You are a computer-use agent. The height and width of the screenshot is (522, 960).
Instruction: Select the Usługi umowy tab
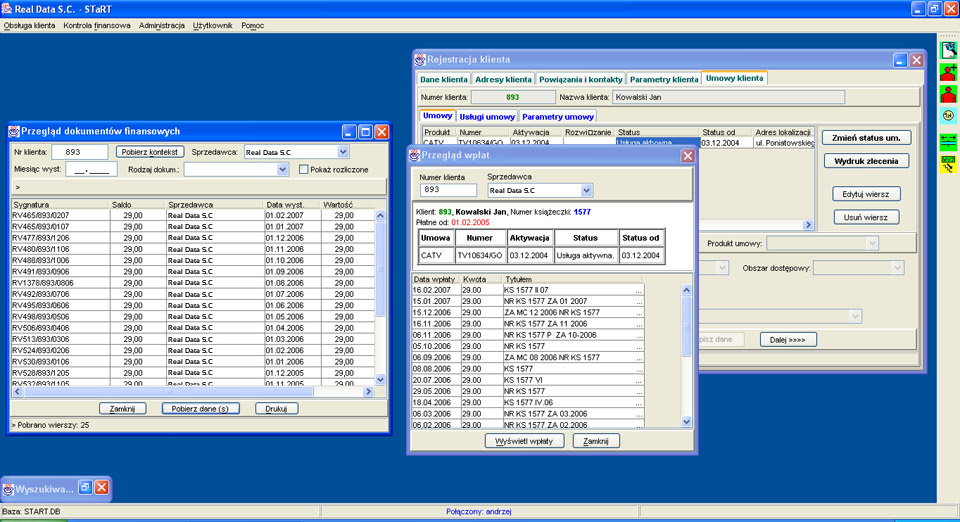point(487,117)
